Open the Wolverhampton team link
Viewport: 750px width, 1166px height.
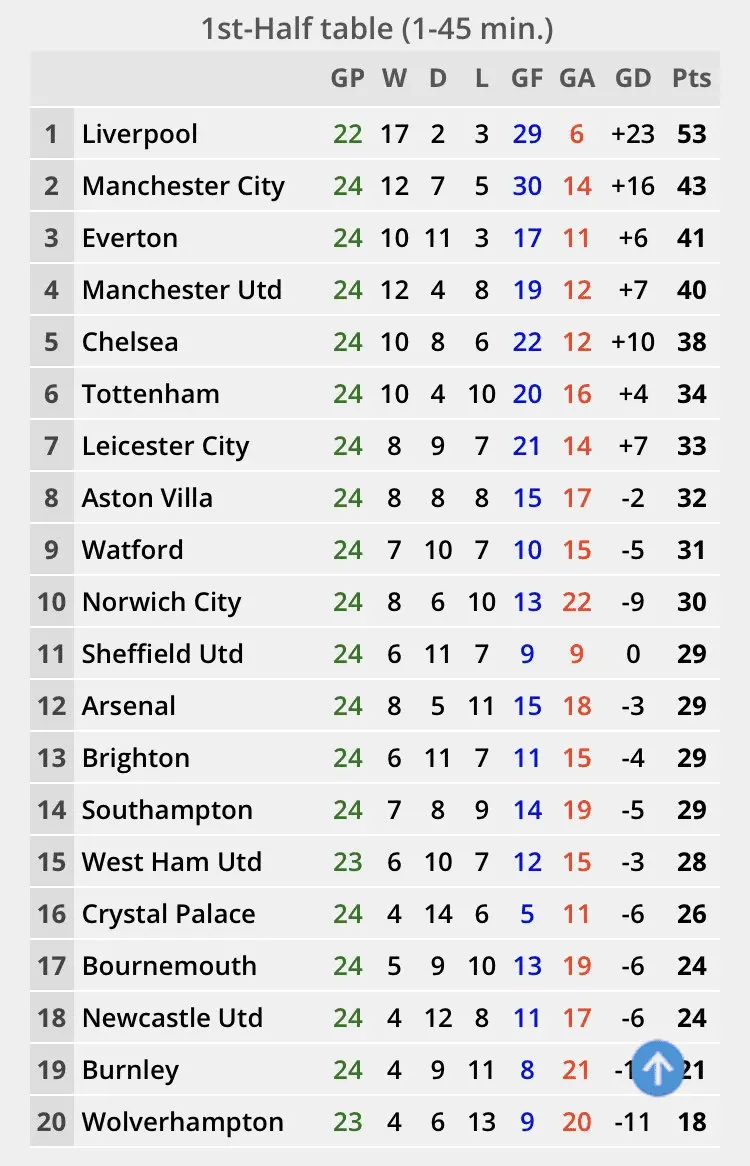pyautogui.click(x=183, y=1122)
